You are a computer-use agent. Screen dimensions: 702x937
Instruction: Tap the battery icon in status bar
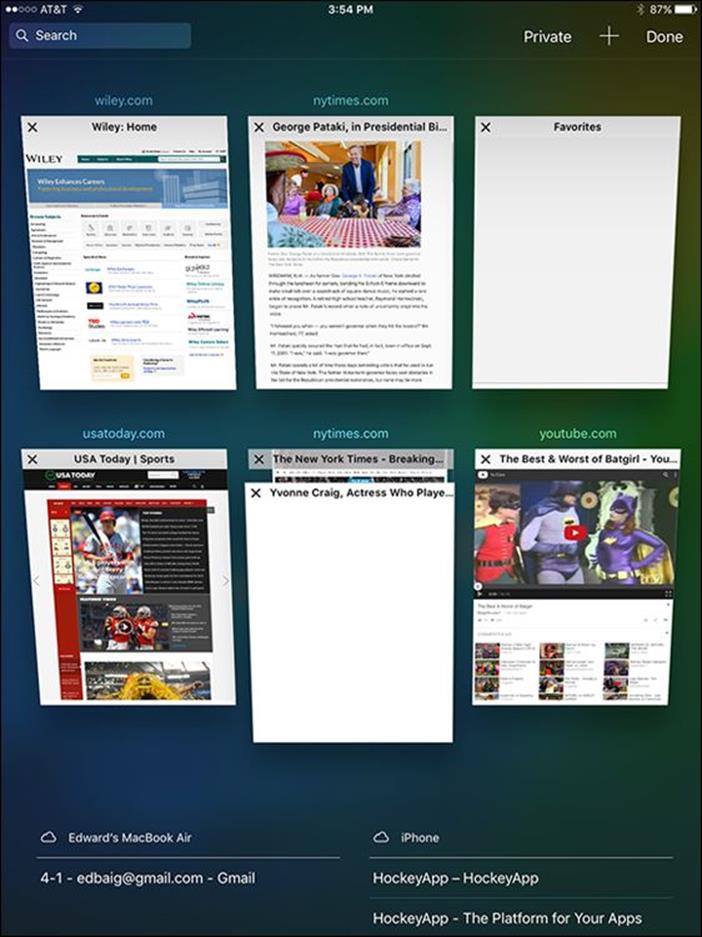(x=685, y=9)
